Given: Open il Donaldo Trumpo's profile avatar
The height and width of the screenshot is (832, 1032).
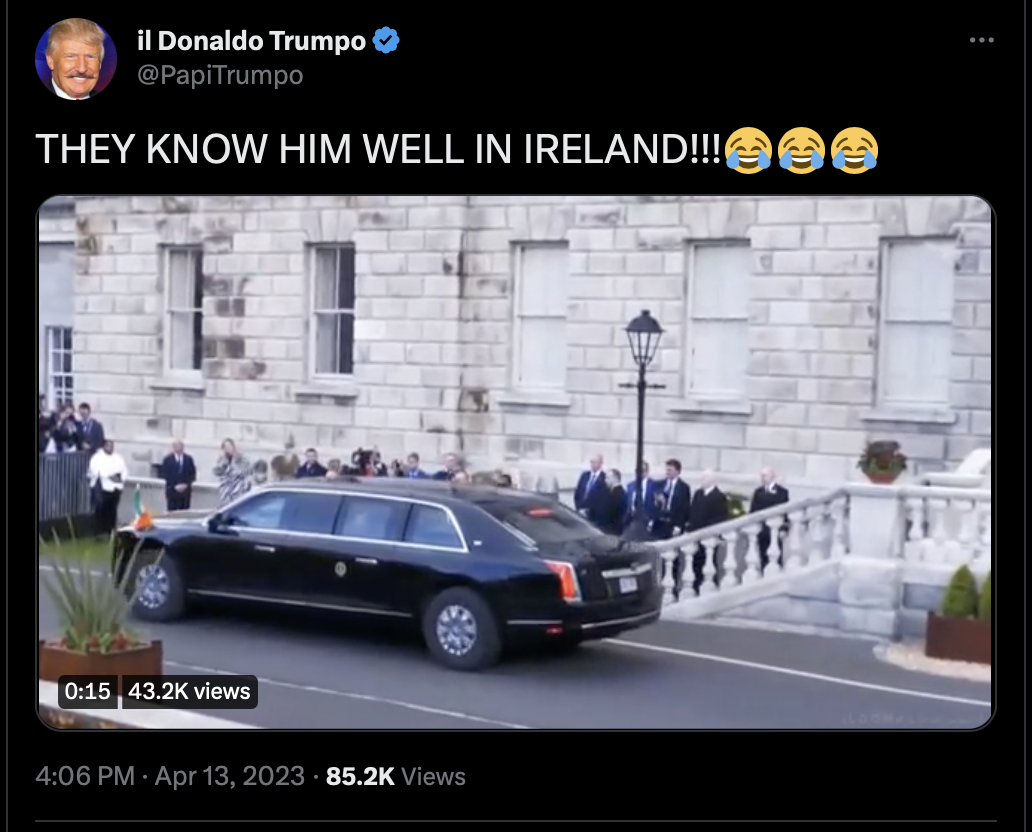Looking at the screenshot, I should (x=76, y=59).
